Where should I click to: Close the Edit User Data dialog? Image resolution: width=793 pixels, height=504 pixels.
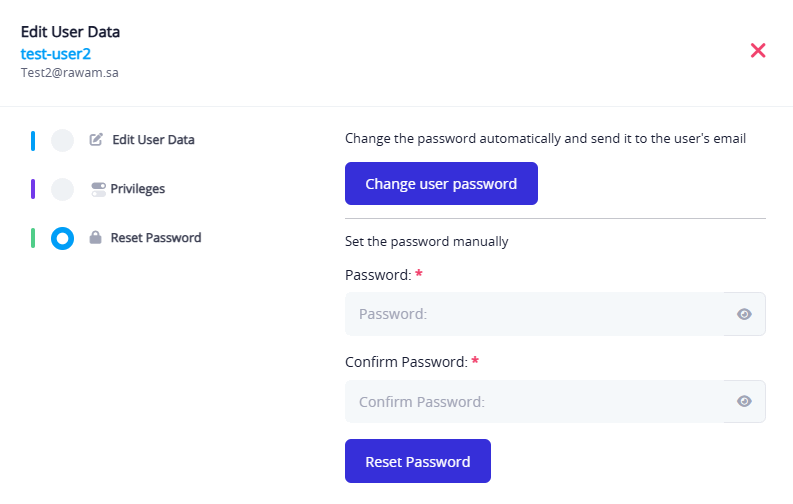[758, 50]
